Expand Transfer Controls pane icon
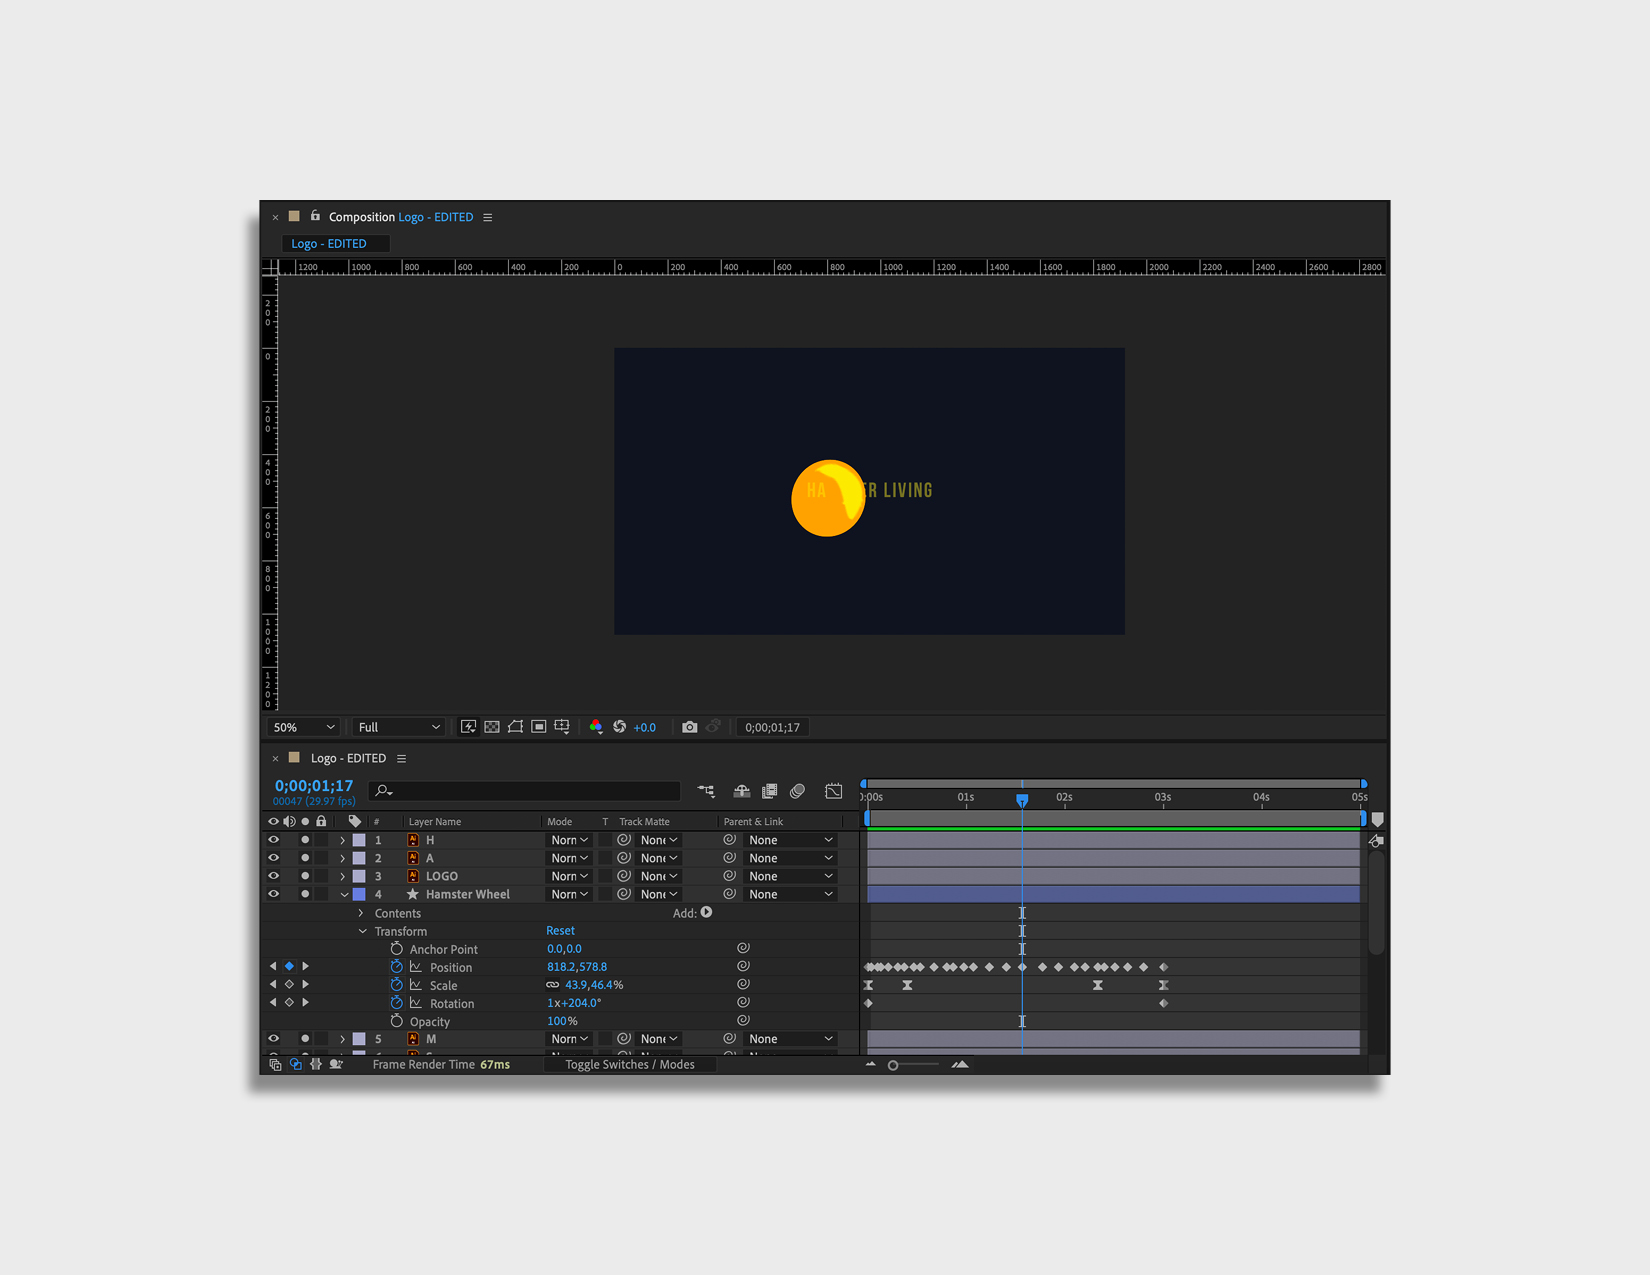Screen dimensions: 1650x1275 coord(295,1065)
